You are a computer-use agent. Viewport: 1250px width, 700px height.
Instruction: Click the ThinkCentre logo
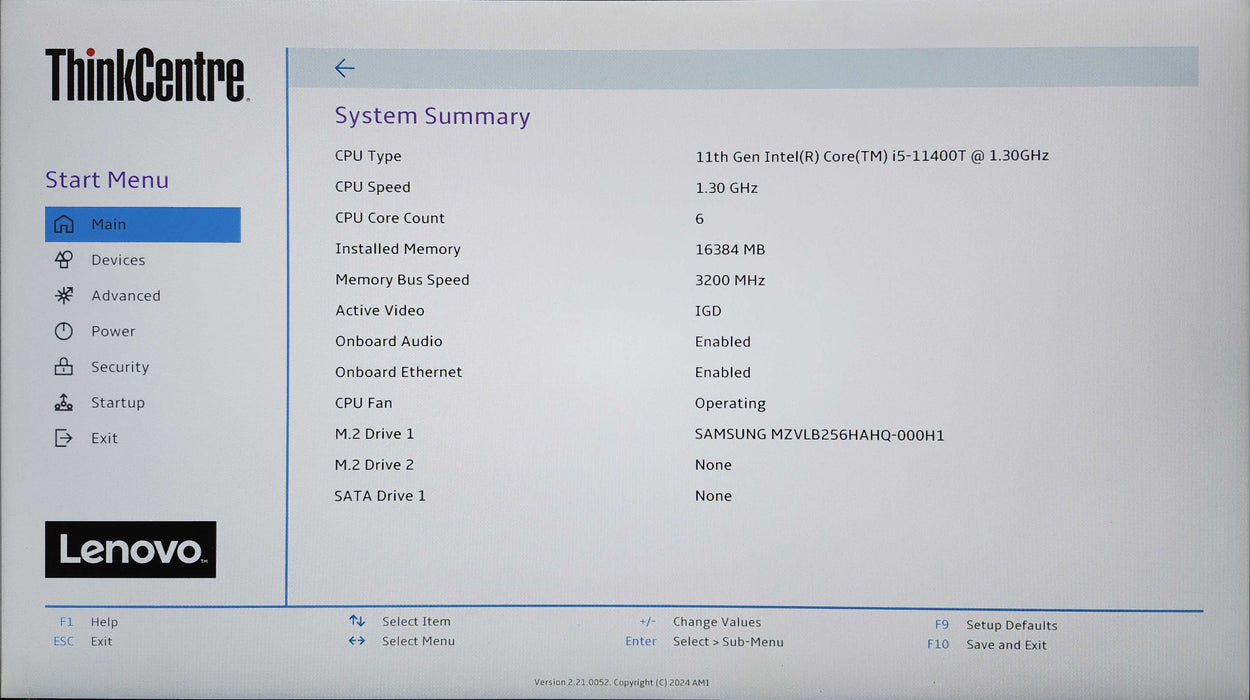(146, 75)
